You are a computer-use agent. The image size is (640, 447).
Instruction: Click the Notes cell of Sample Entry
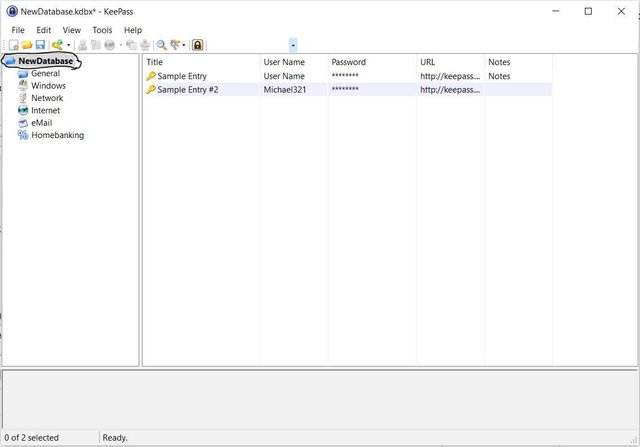point(499,76)
